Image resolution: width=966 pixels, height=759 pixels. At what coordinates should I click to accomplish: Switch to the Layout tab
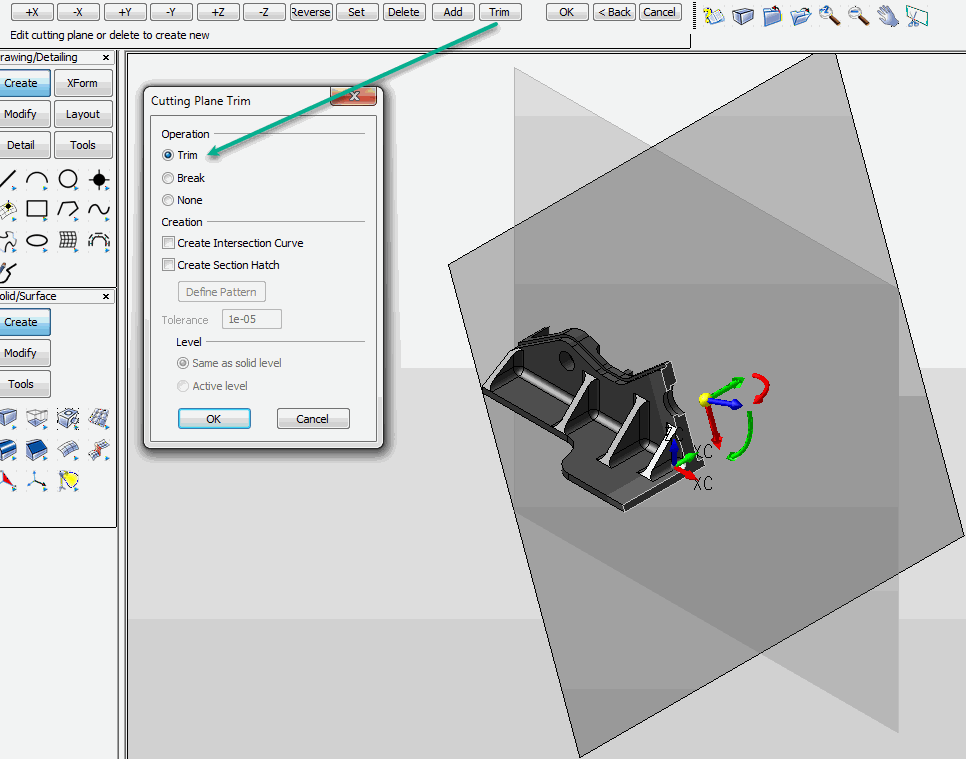[x=83, y=114]
